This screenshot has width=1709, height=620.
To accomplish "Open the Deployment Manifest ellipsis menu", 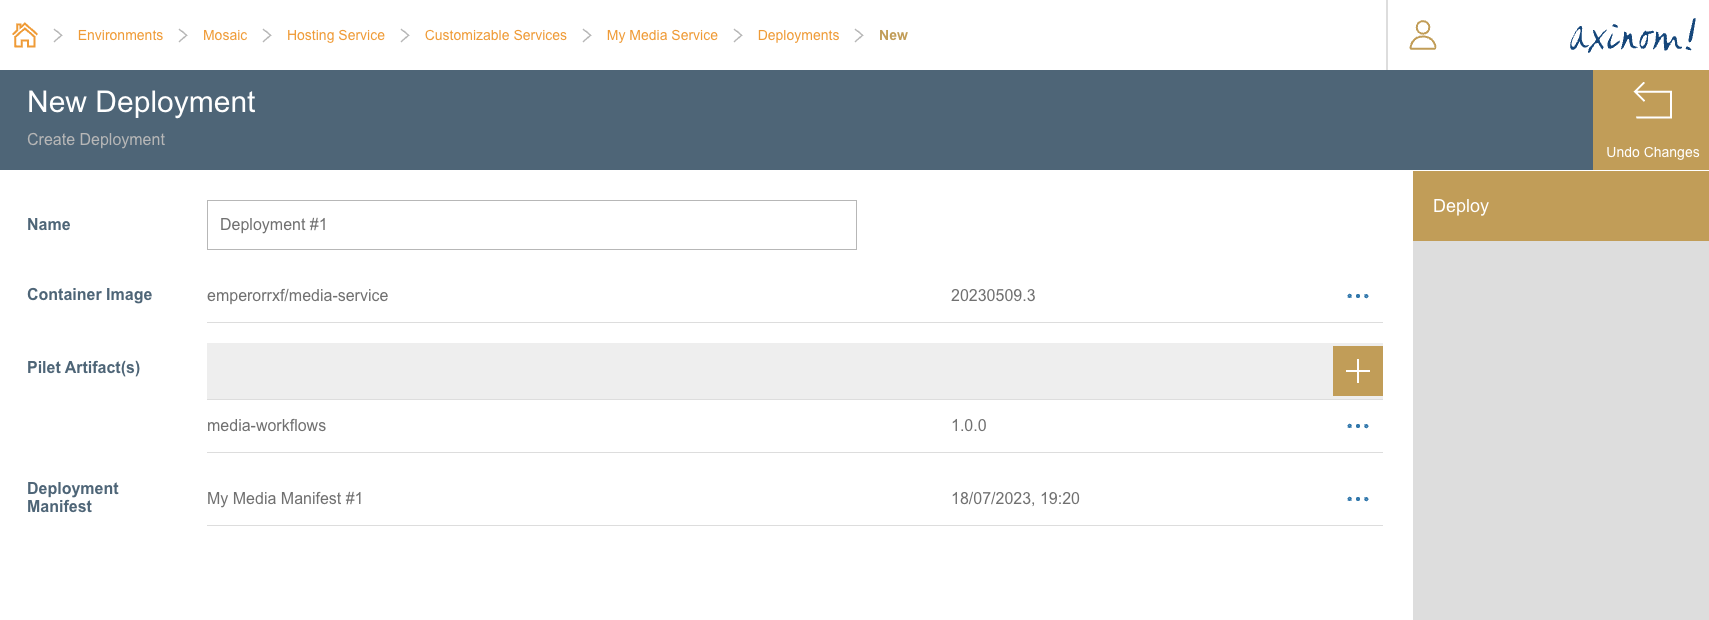I will [x=1357, y=499].
